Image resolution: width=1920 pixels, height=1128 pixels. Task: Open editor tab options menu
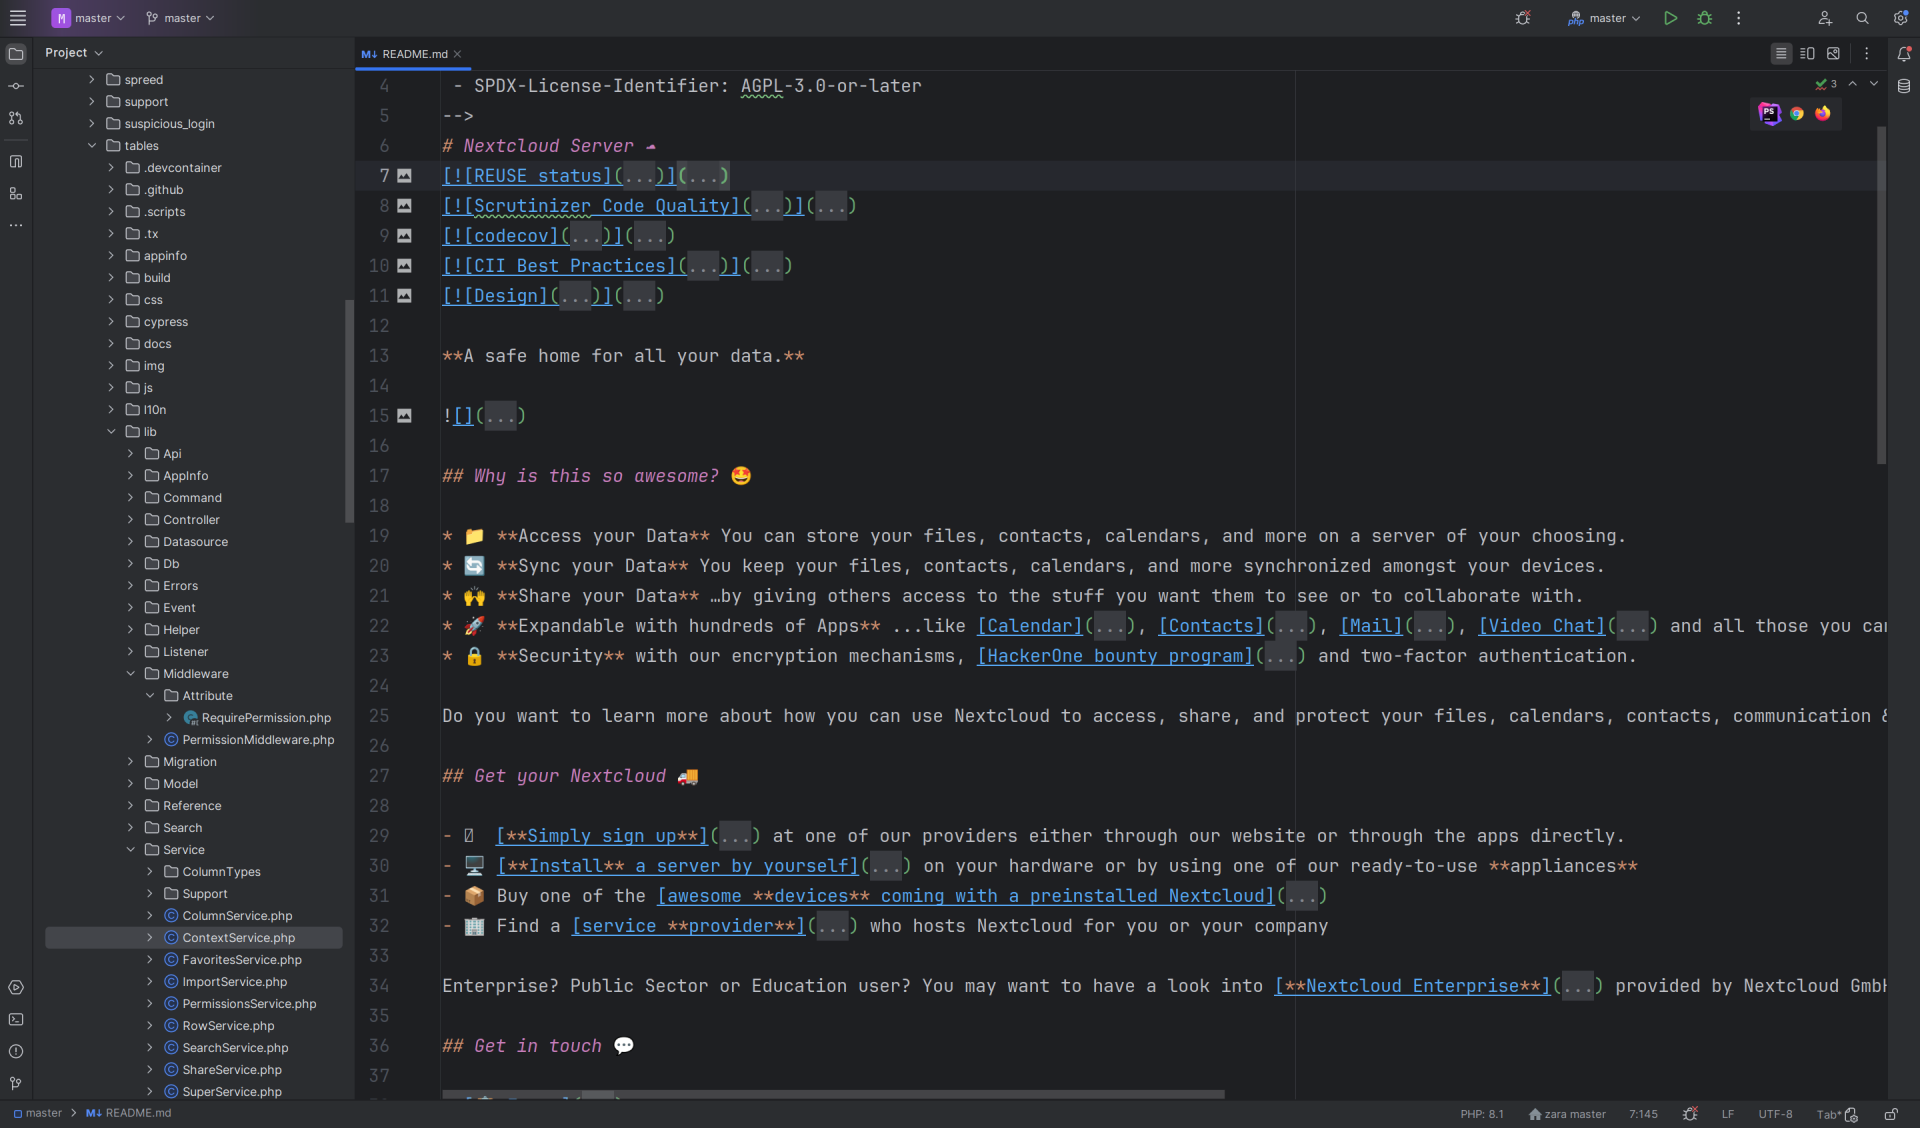coord(1866,54)
